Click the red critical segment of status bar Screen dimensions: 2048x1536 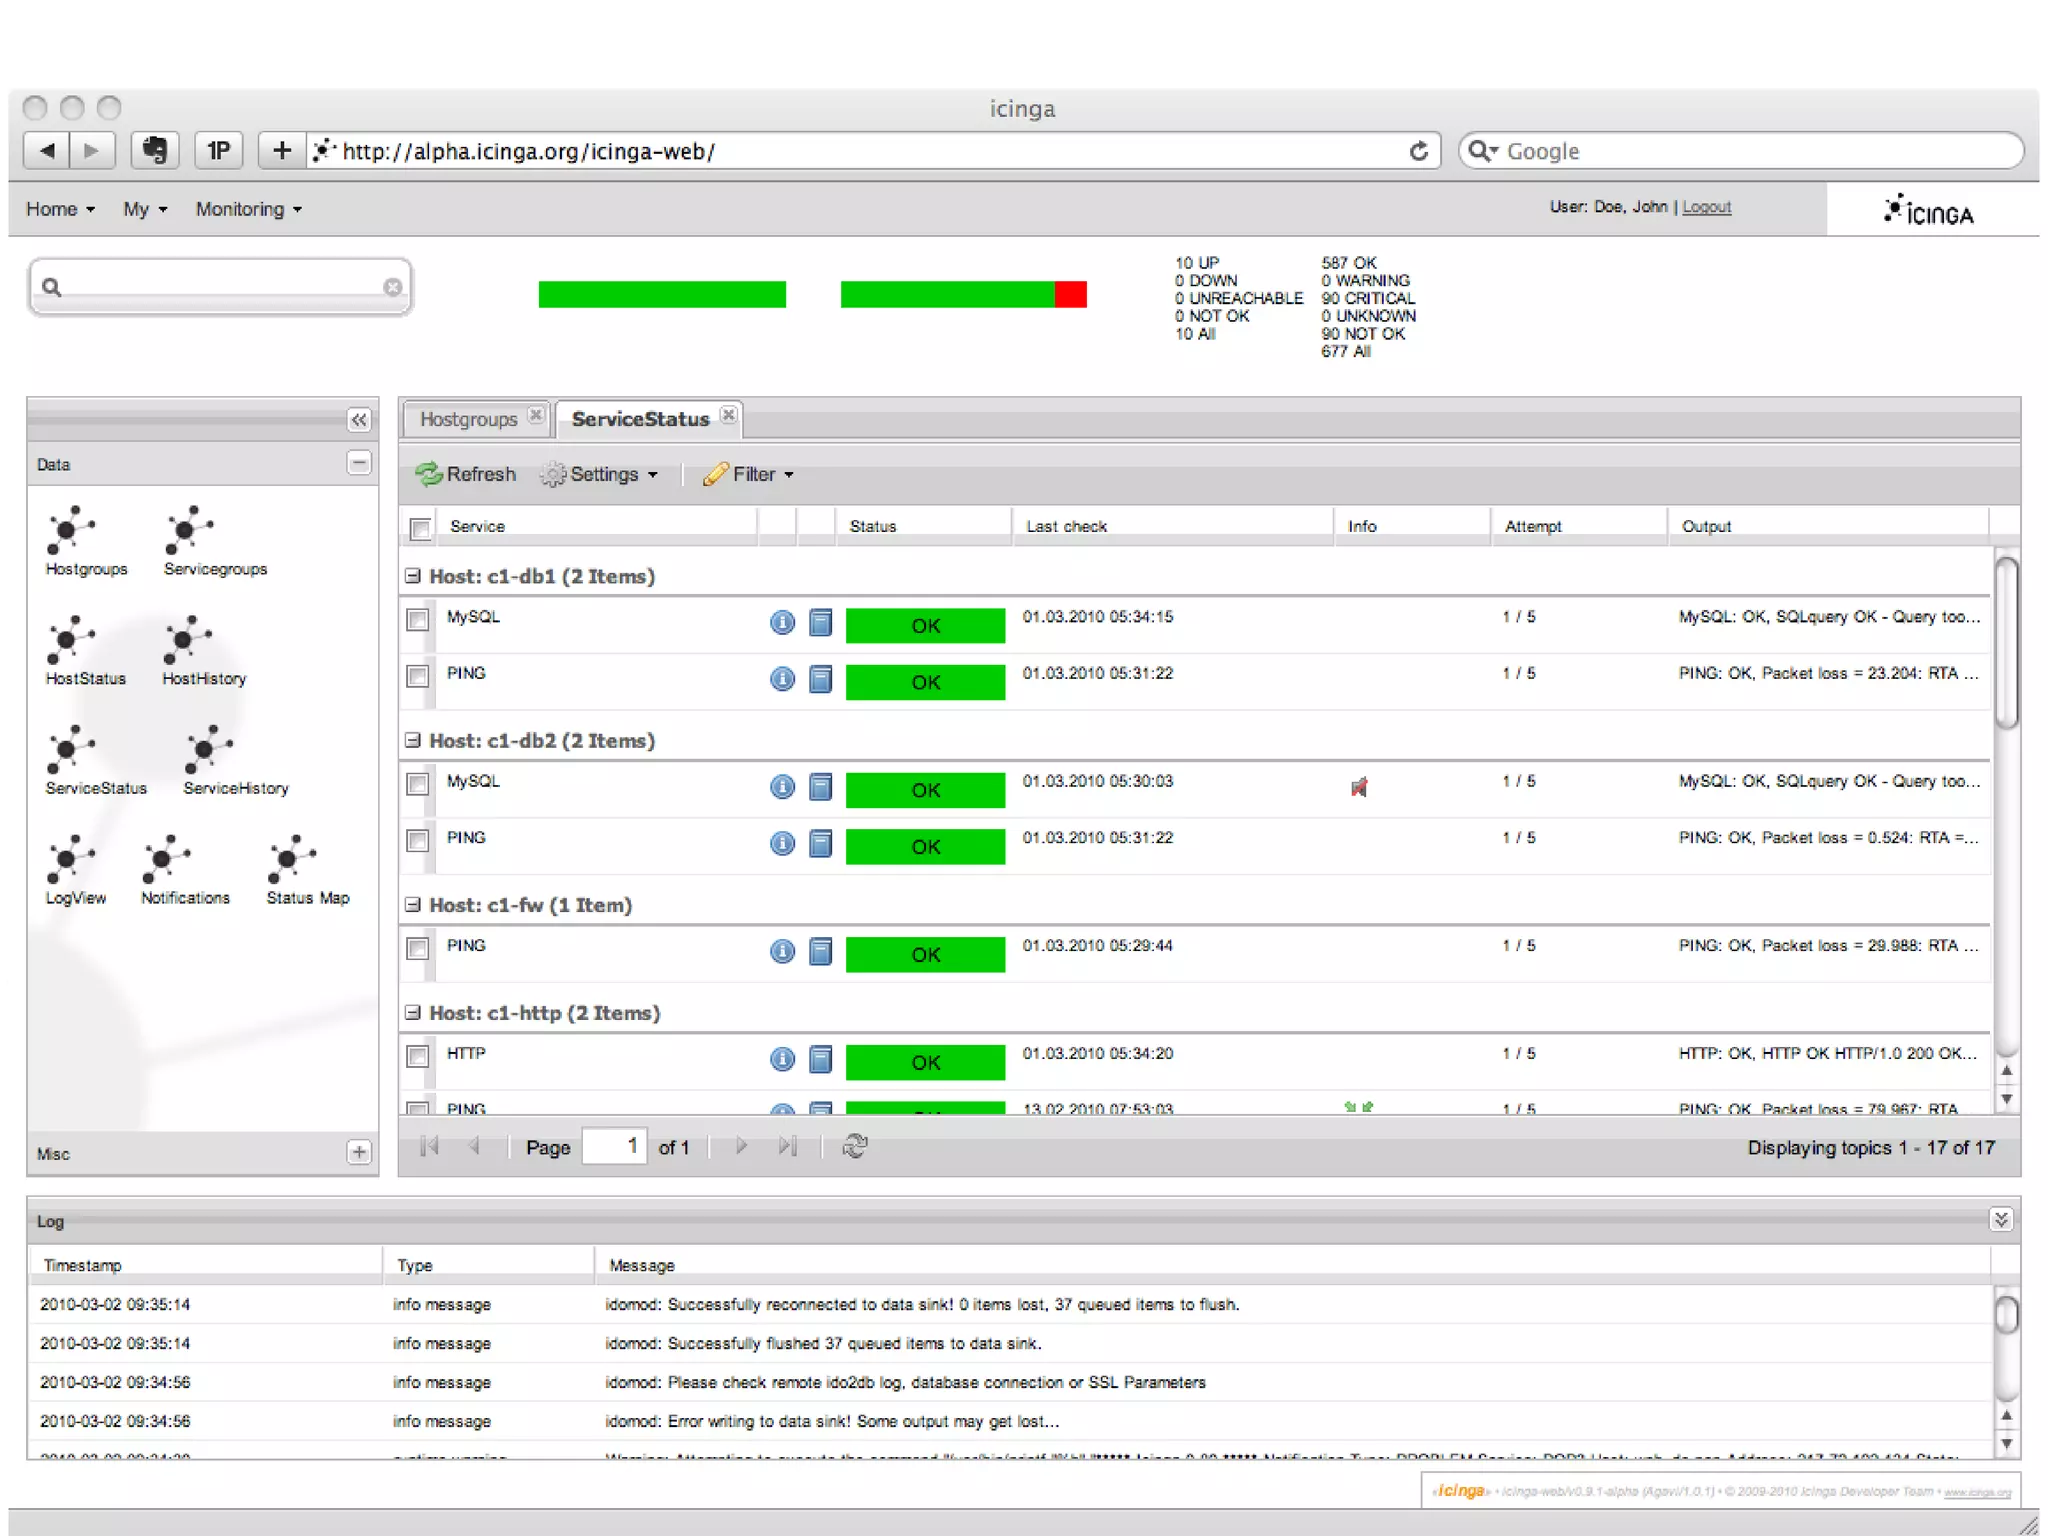tap(1070, 294)
